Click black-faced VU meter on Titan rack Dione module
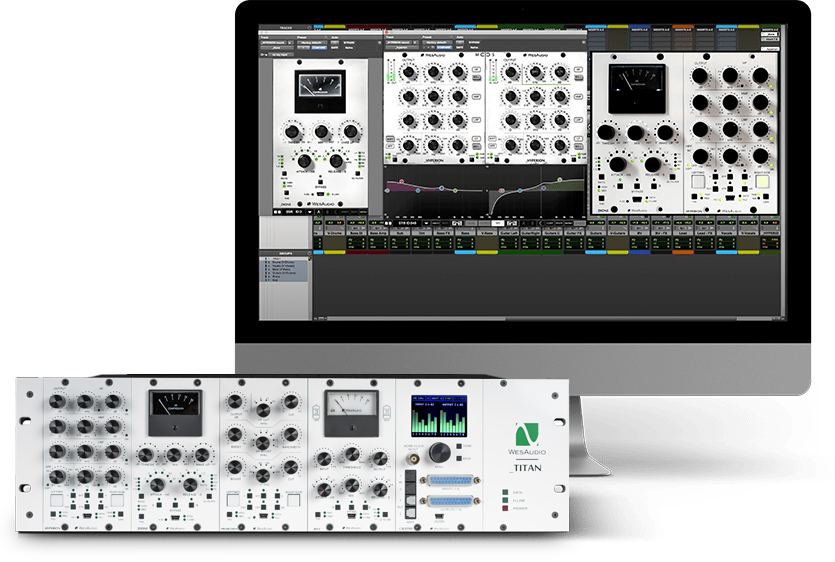835x562 pixels. click(175, 413)
